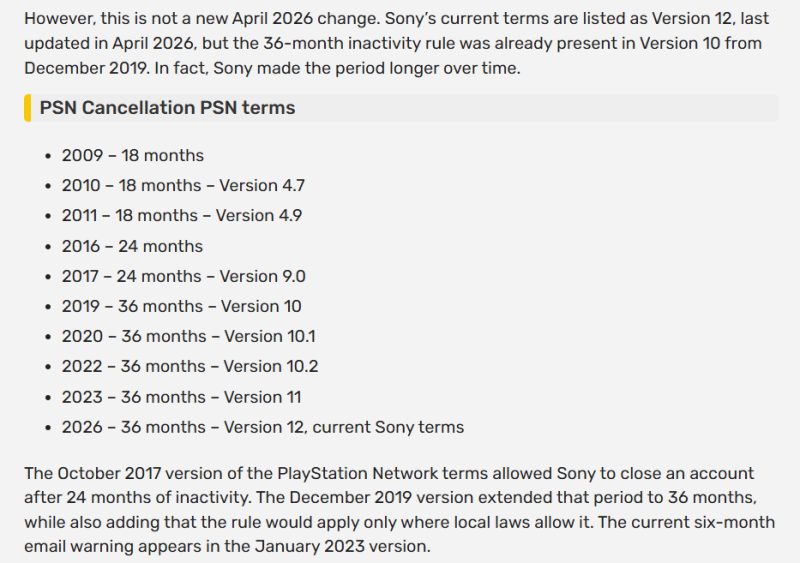Click the 2017 Version 9.0 list item

click(184, 276)
